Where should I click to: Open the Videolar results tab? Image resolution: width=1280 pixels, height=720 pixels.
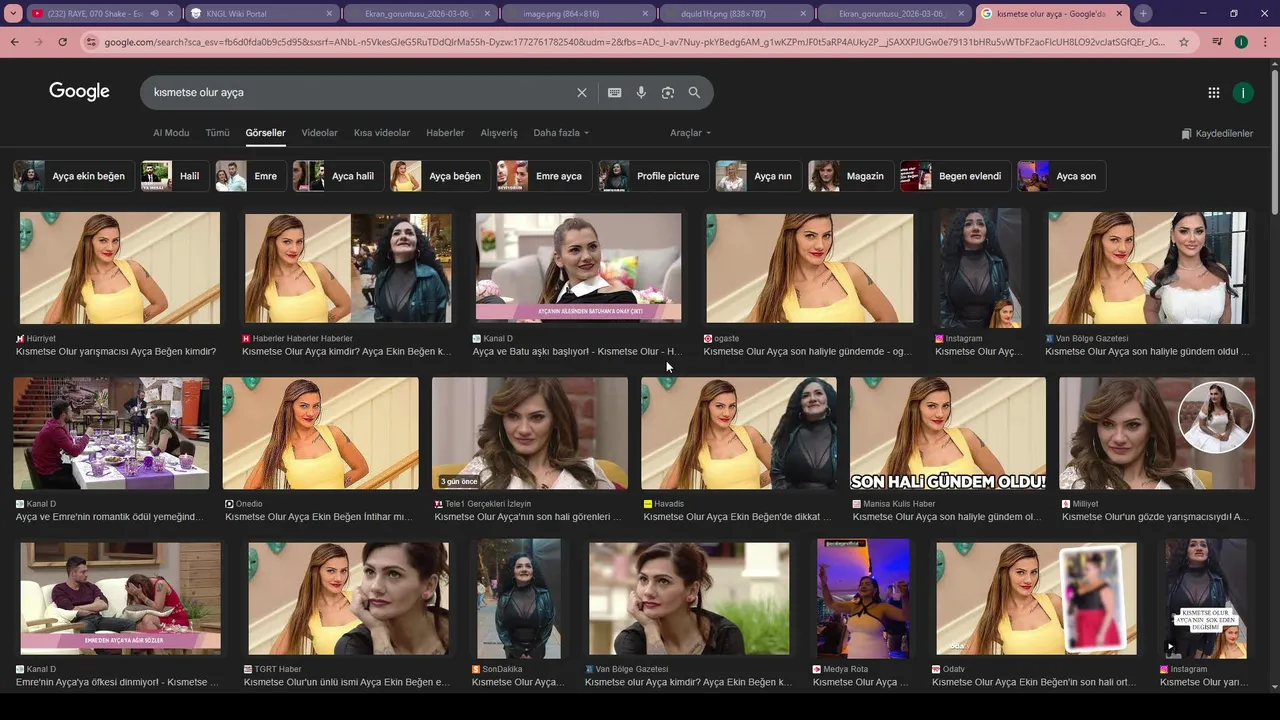[320, 133]
